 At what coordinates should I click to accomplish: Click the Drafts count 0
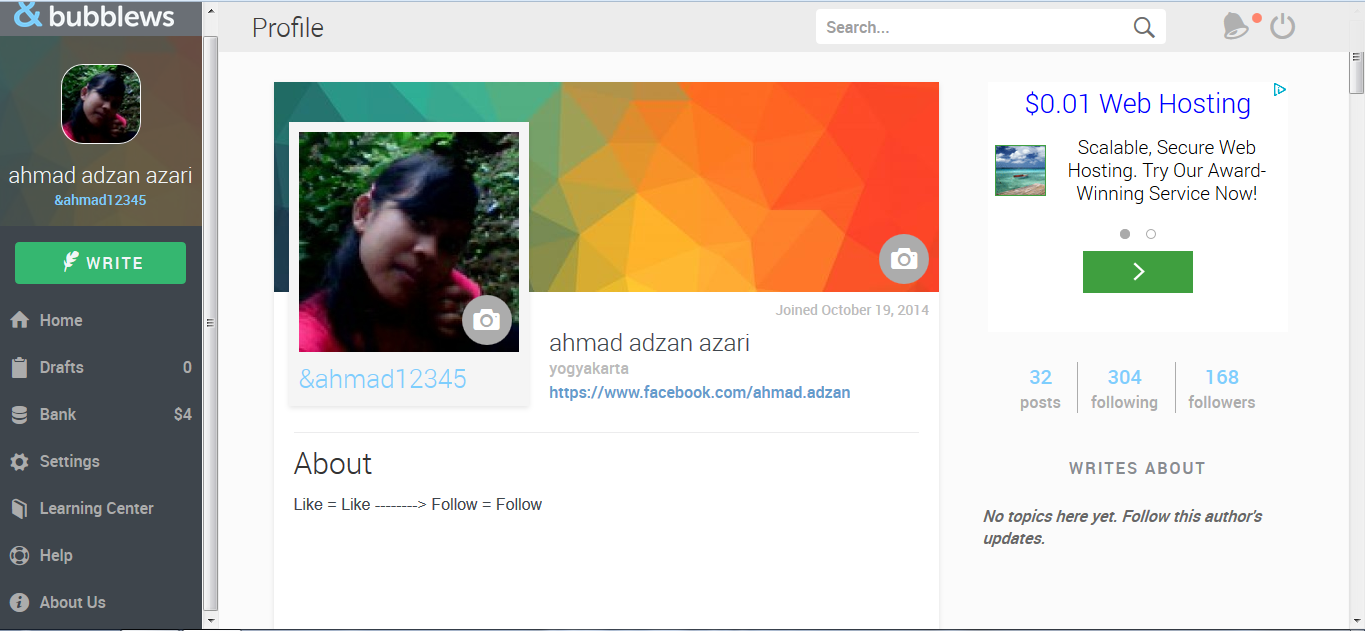click(187, 367)
